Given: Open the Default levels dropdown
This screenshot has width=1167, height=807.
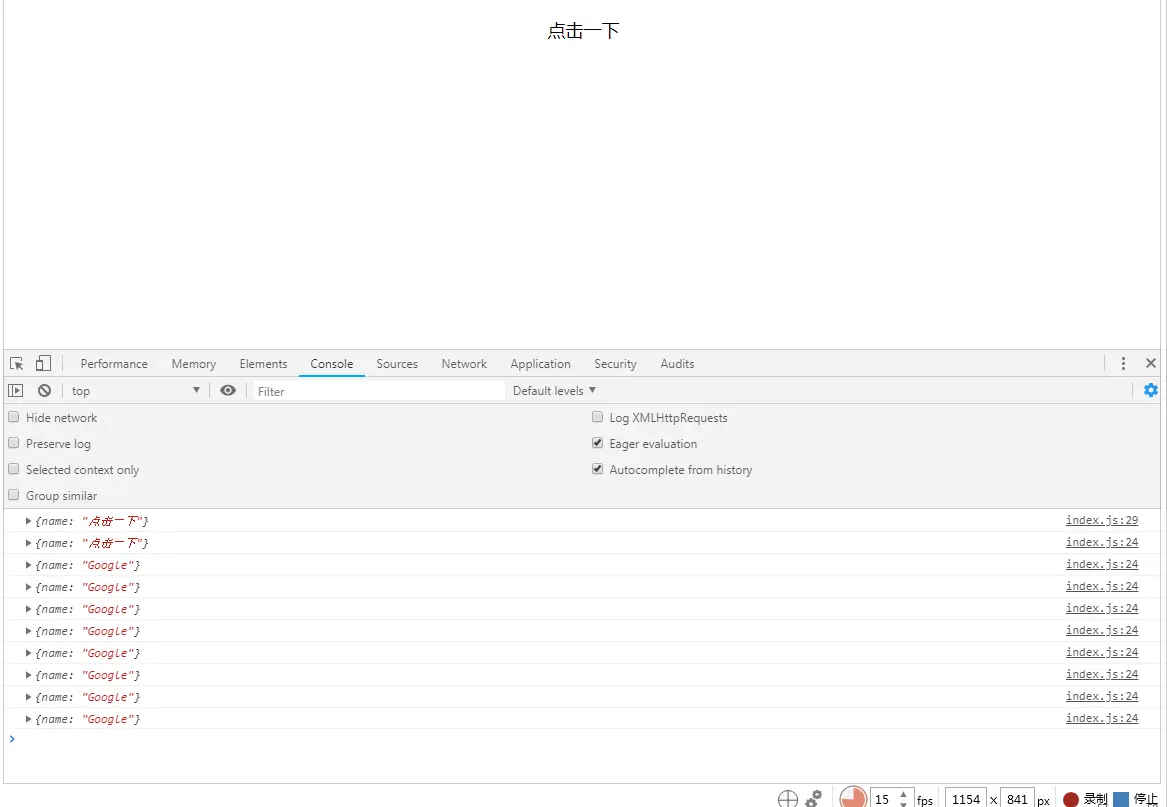Looking at the screenshot, I should [x=554, y=390].
